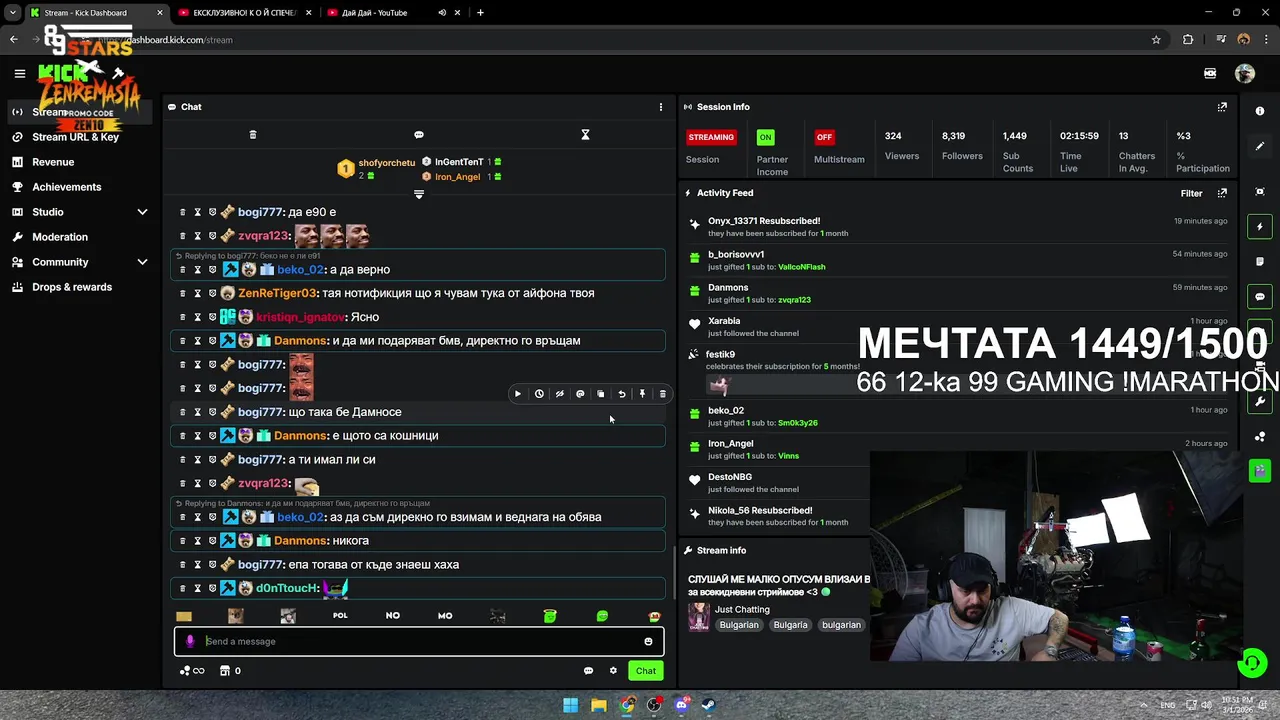Toggle the Partner Income ON badge
The width and height of the screenshot is (1280, 720).
(765, 137)
